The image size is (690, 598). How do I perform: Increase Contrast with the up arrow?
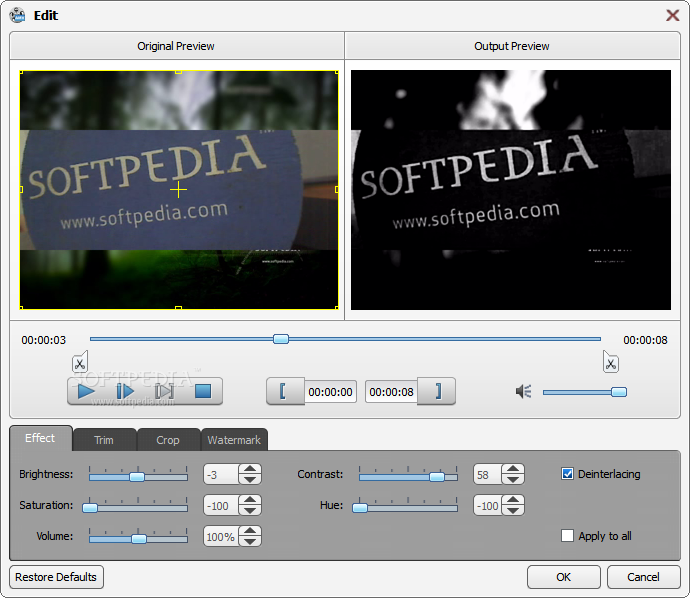(513, 469)
